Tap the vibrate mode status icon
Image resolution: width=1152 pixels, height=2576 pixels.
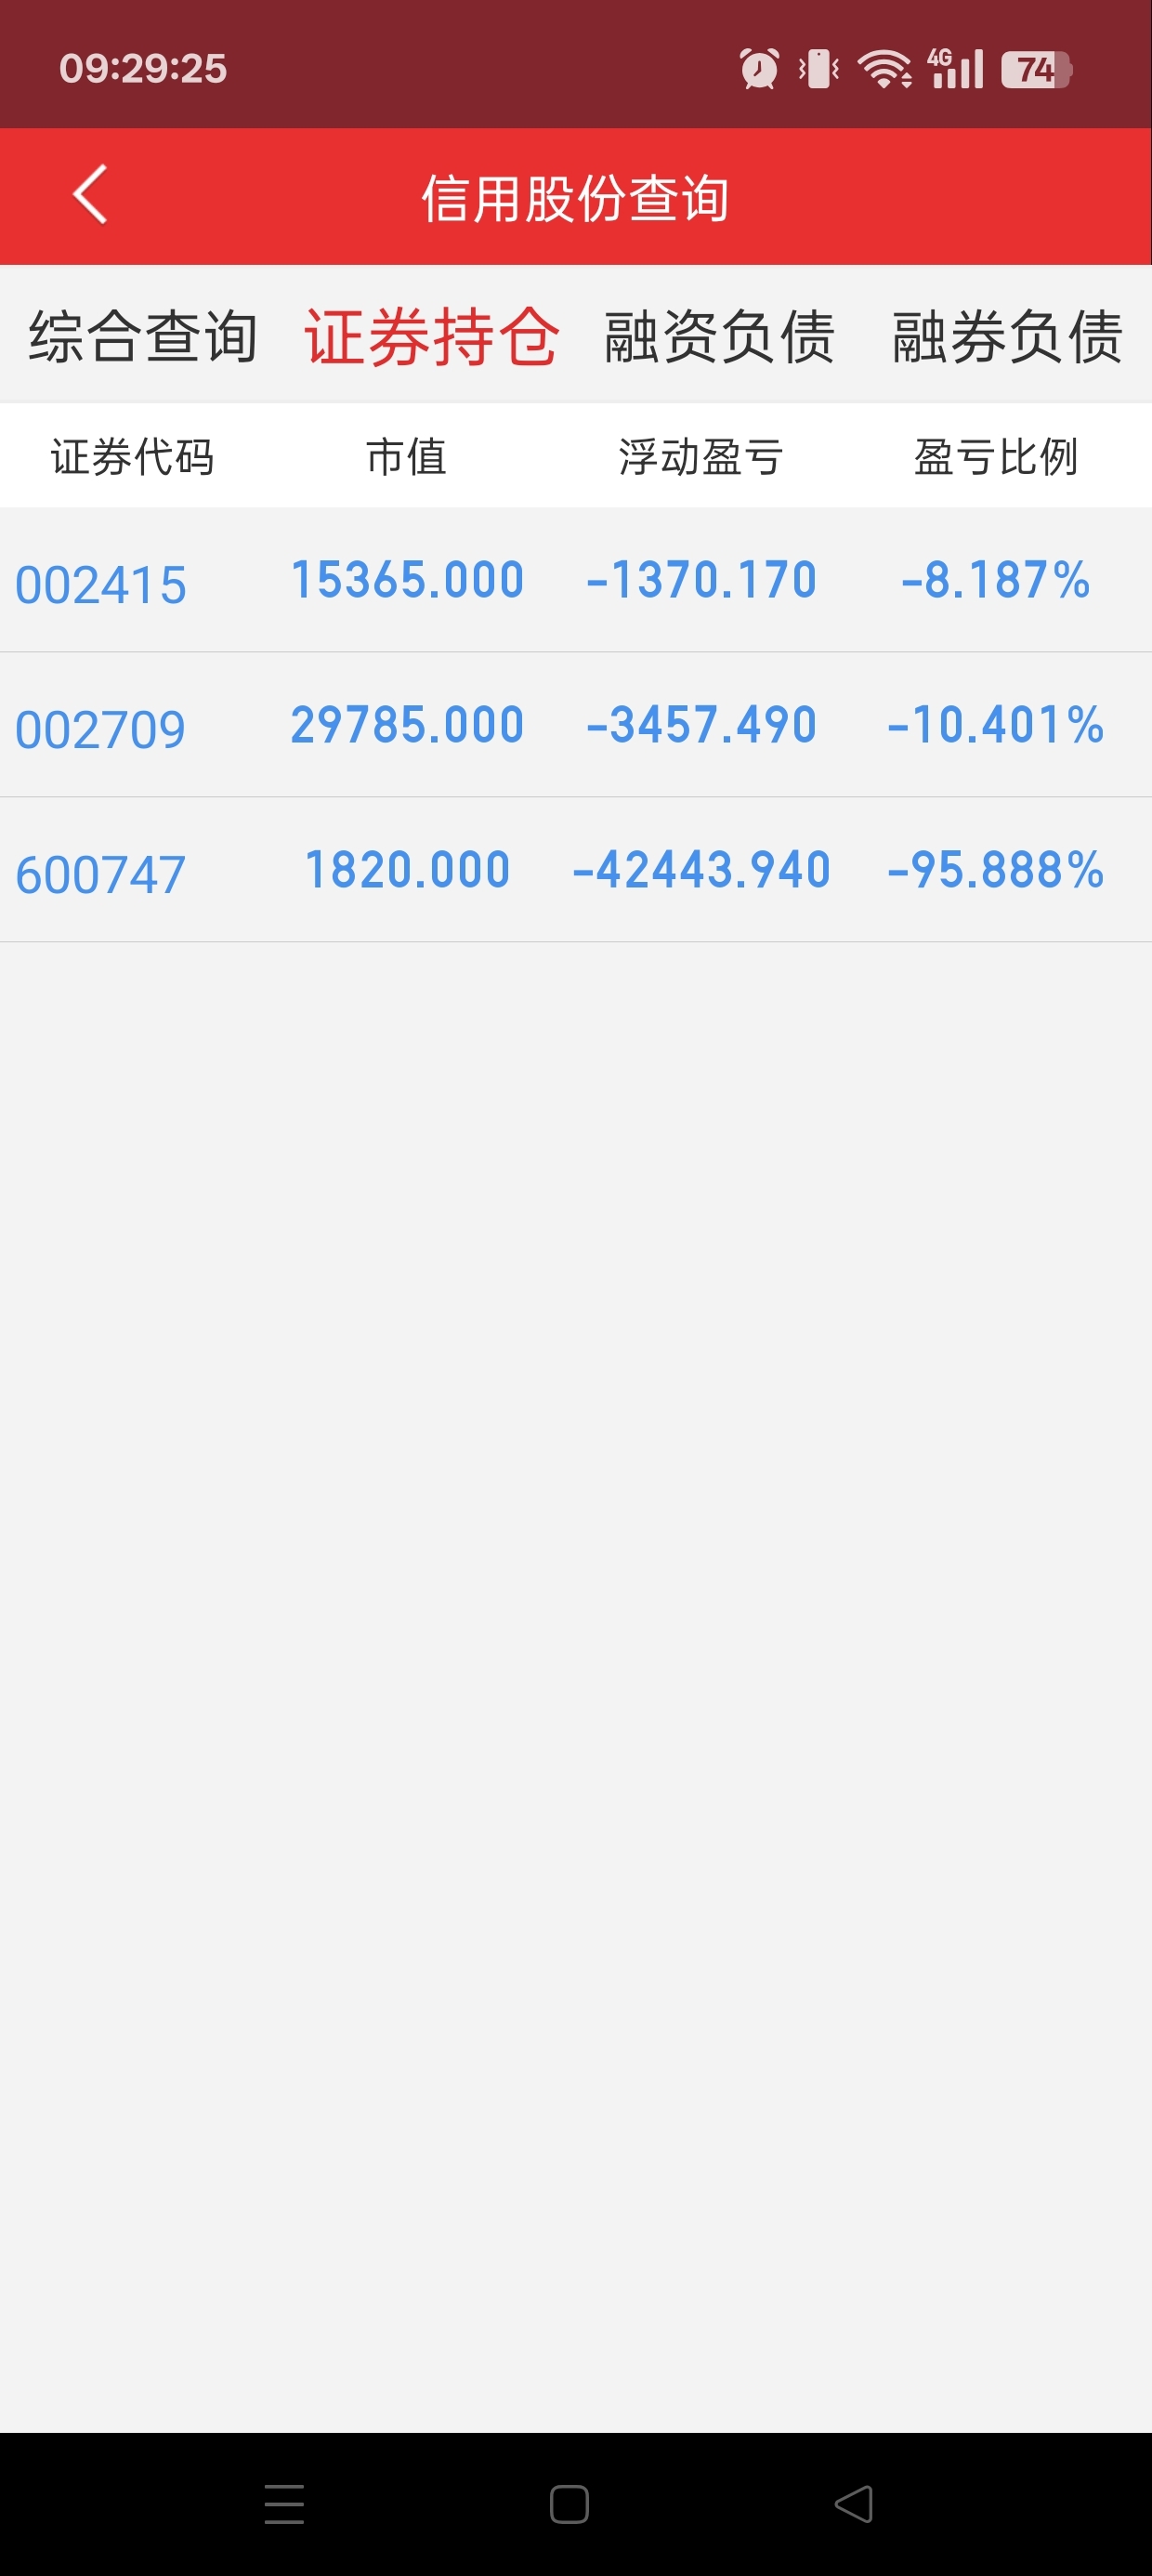click(818, 69)
